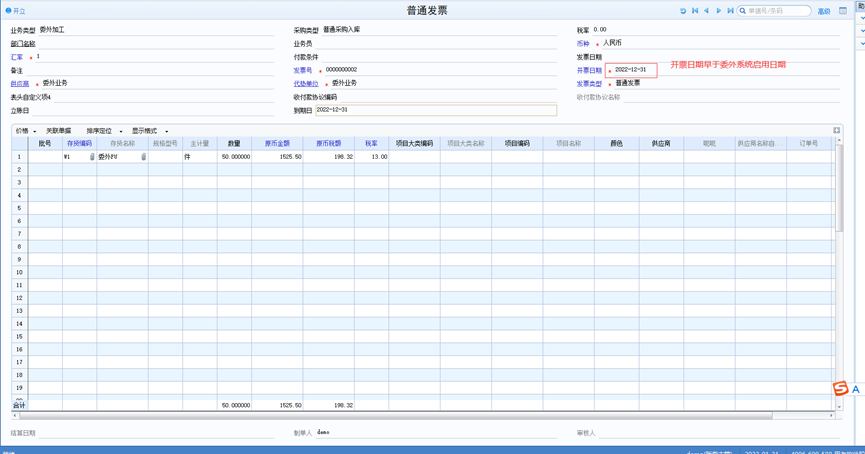Click the attachment icon in the 存货名称 cell
Viewport: 865px width, 454px height.
pos(143,157)
